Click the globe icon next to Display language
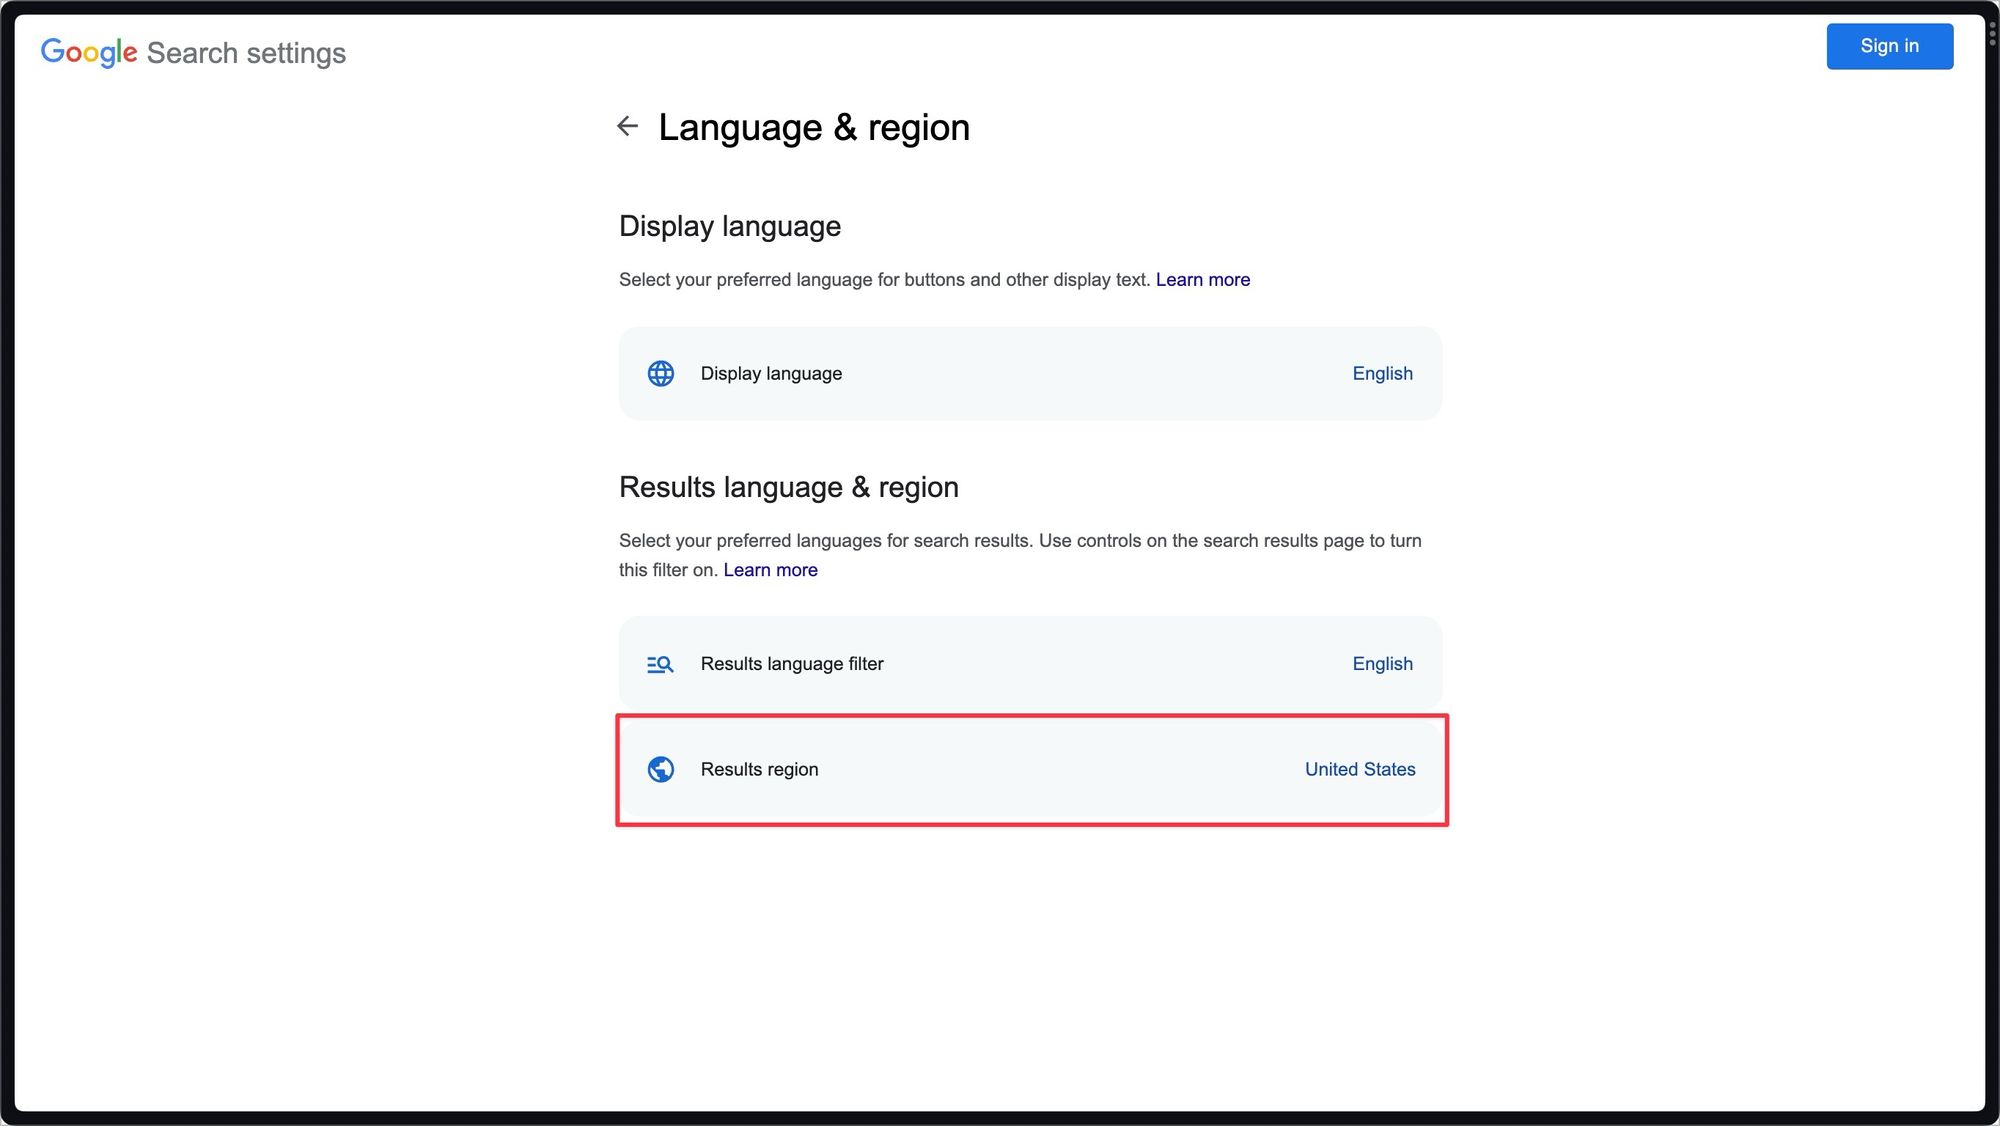The height and width of the screenshot is (1126, 2000). pyautogui.click(x=661, y=374)
